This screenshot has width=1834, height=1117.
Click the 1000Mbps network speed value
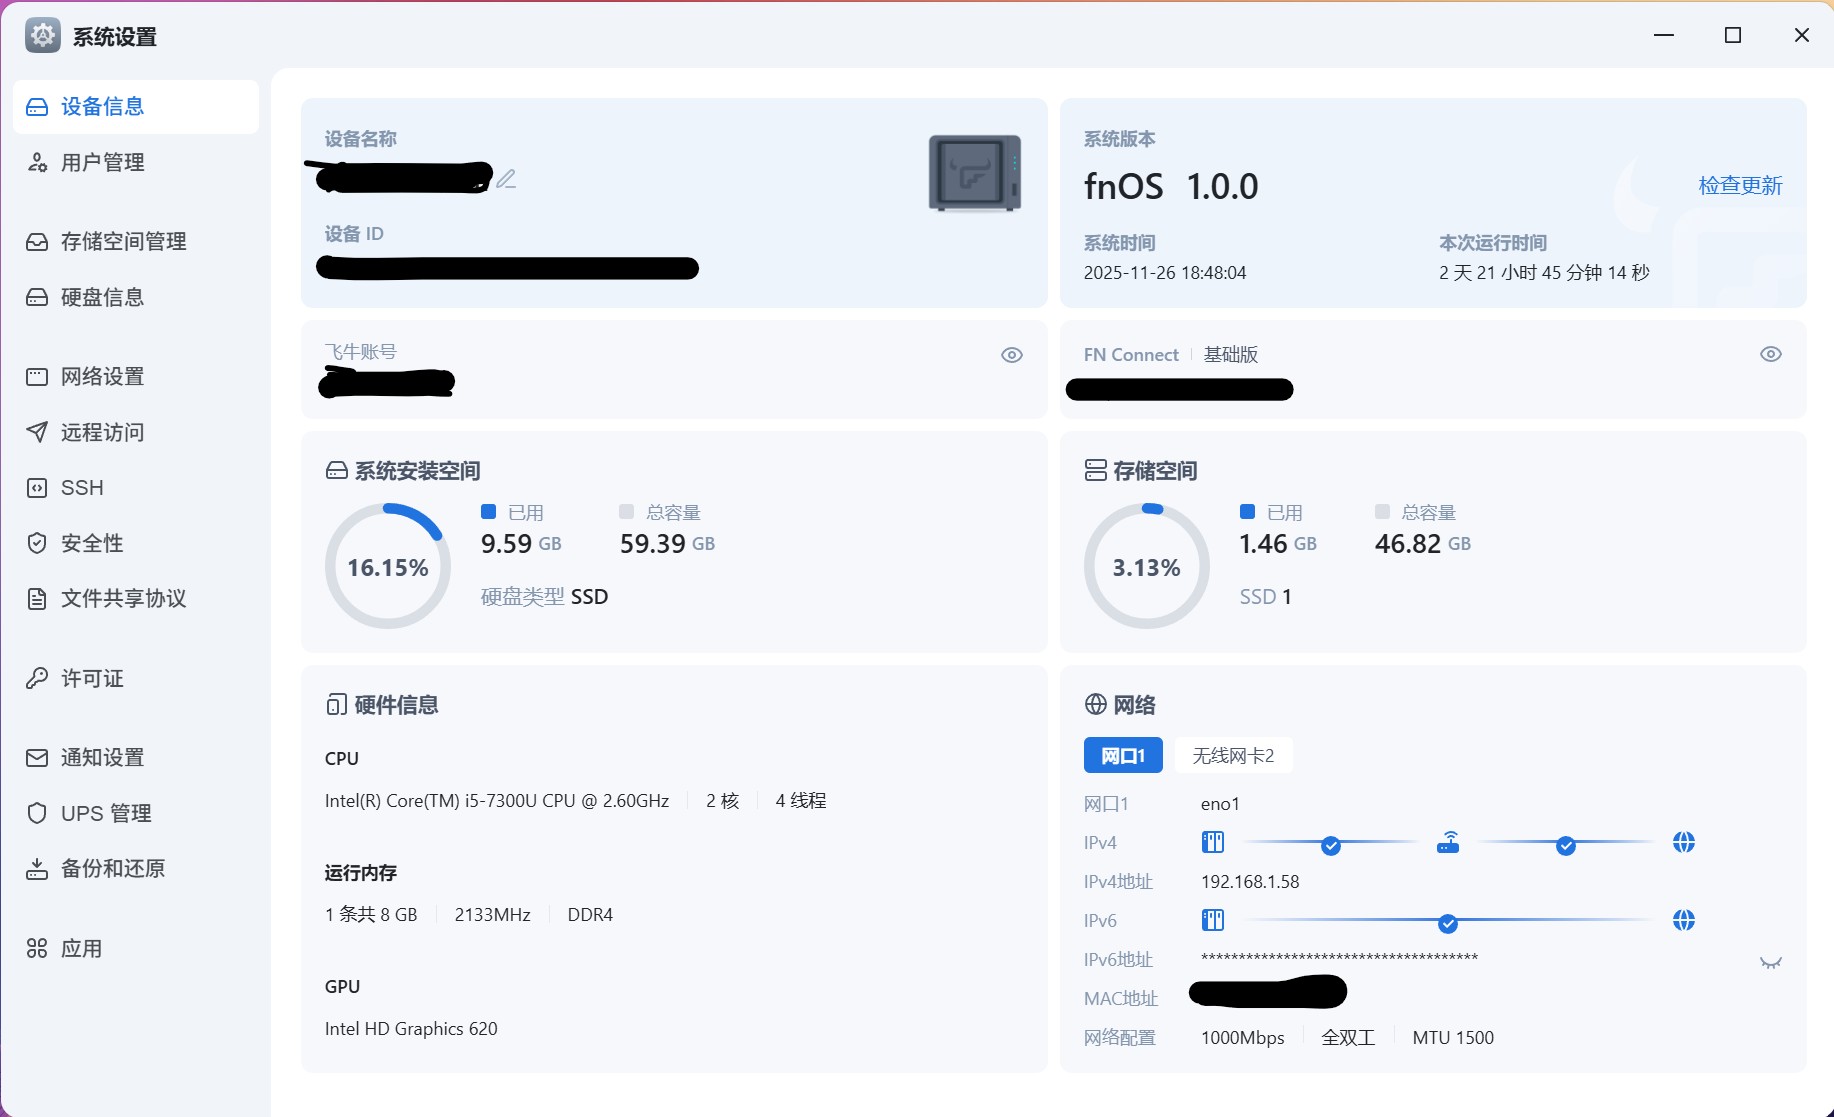[x=1243, y=1038]
